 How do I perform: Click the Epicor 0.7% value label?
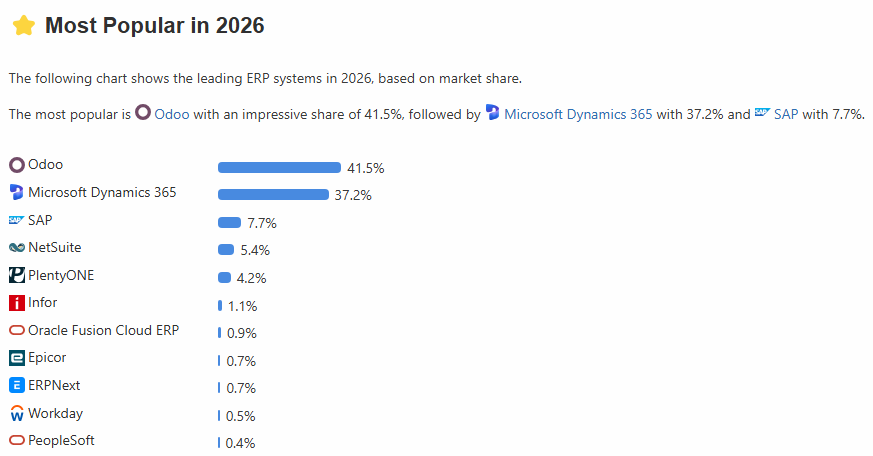(241, 361)
